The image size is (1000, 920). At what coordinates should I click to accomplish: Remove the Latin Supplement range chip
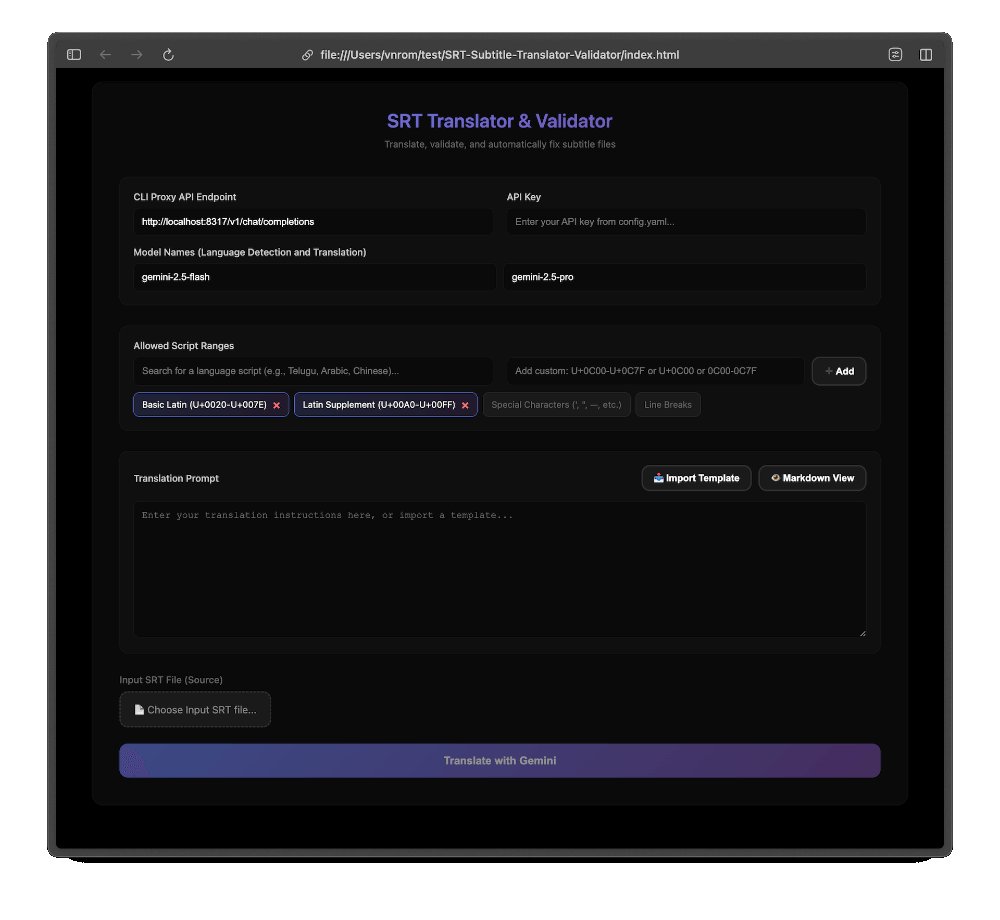pyautogui.click(x=465, y=405)
